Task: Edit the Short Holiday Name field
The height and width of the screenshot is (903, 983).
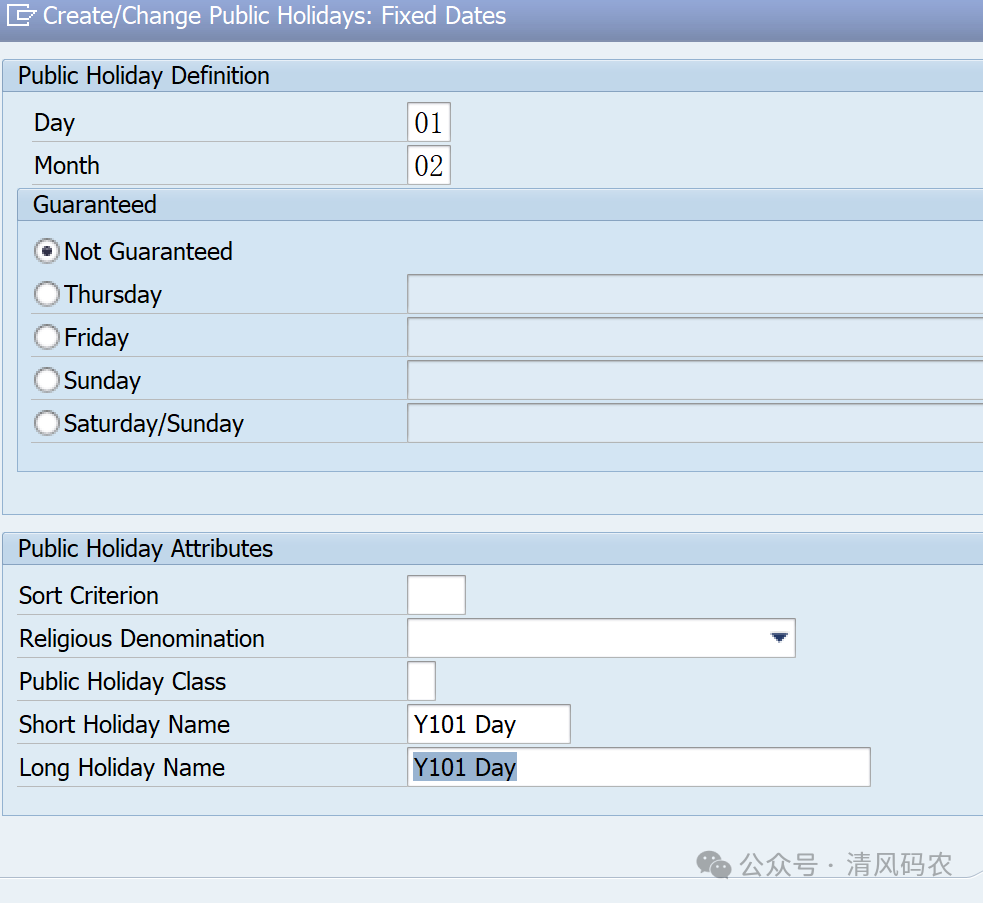Action: tap(489, 724)
